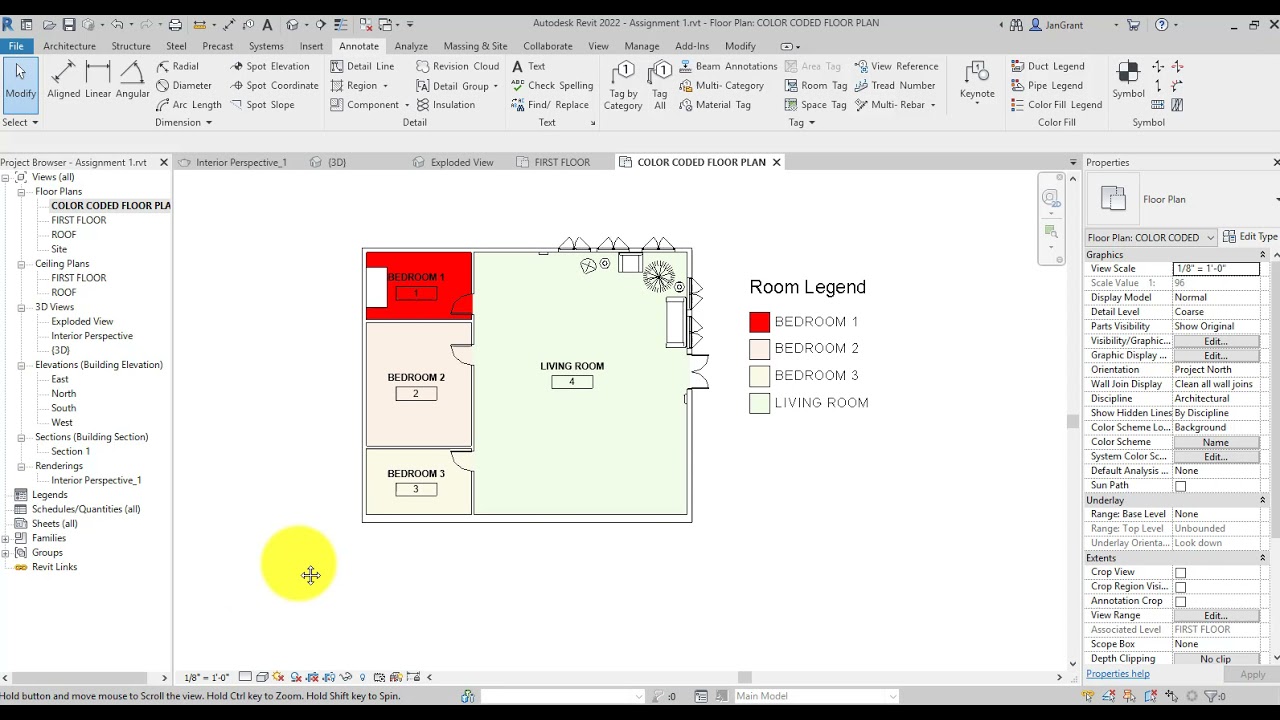Expand the Families node in Project Browser
This screenshot has height=720, width=1280.
point(5,538)
